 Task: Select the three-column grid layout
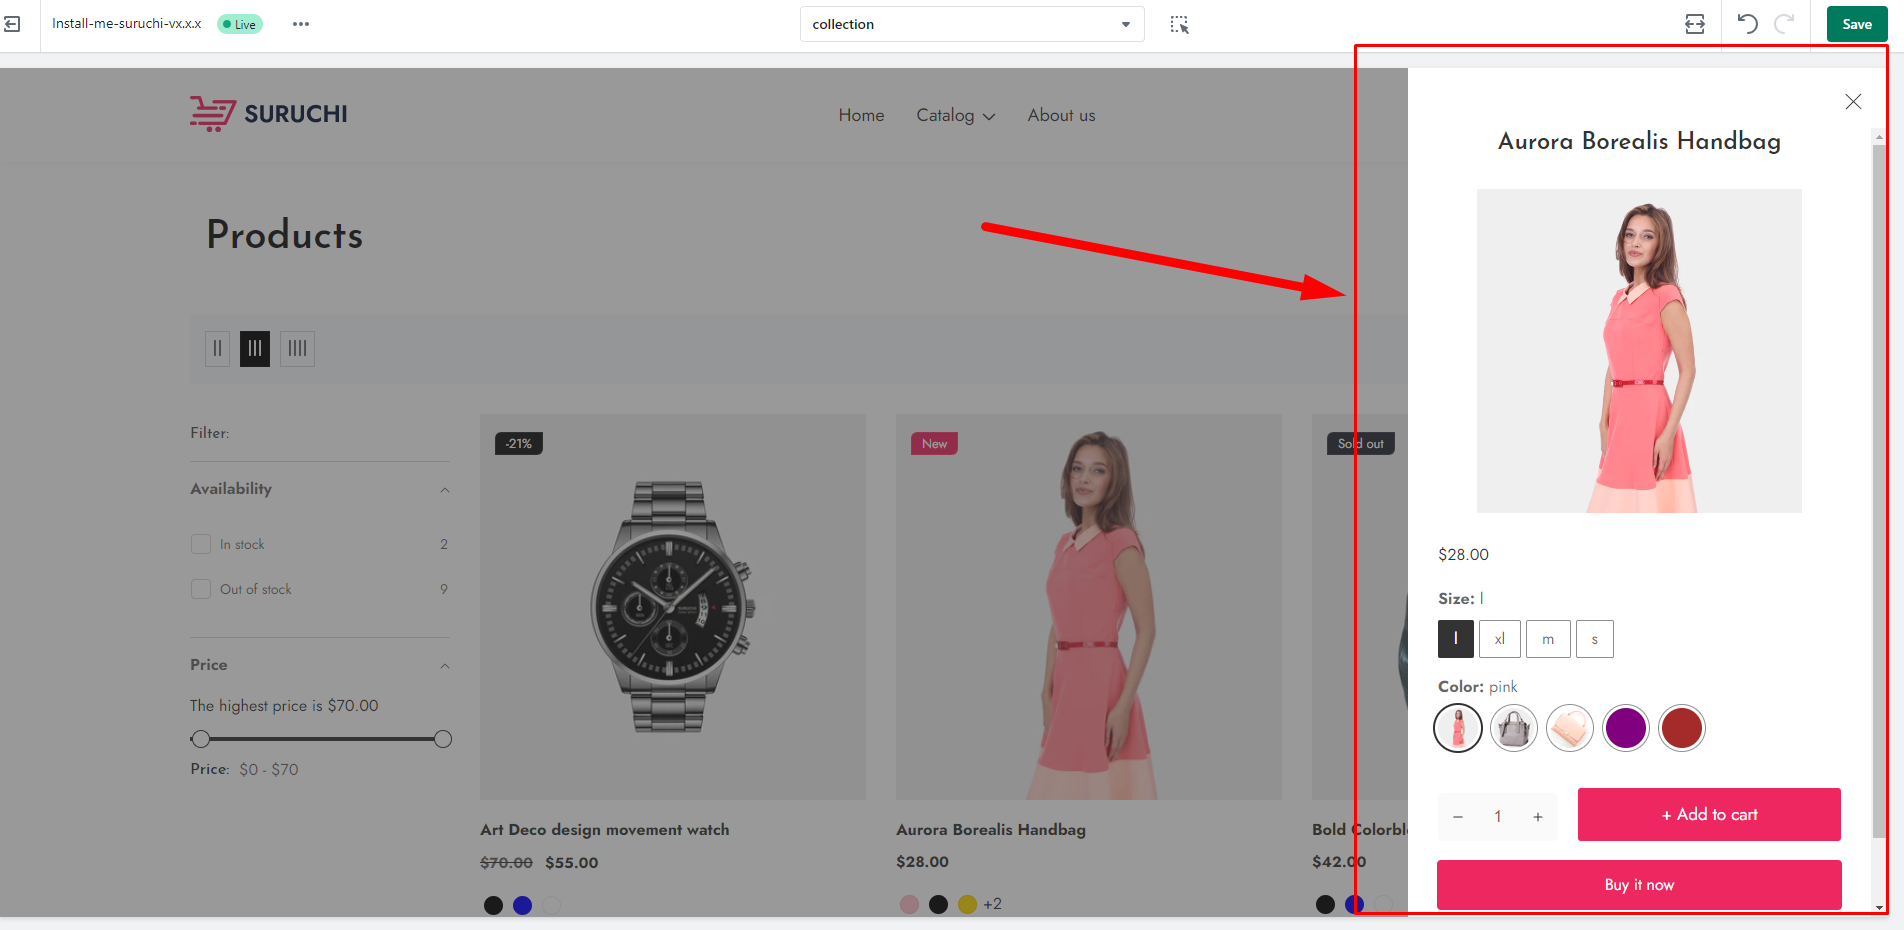[255, 349]
